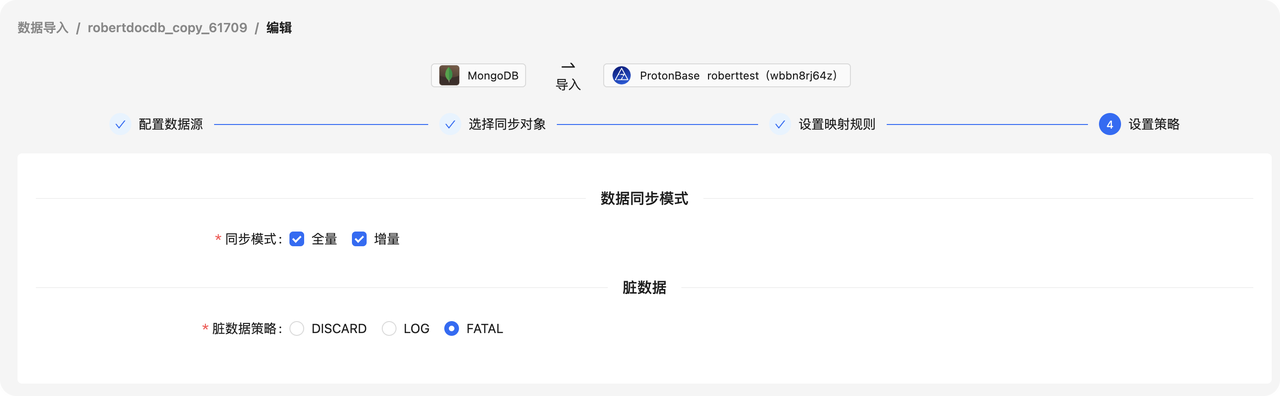Click the MongoDB leaf logo icon
The width and height of the screenshot is (1280, 396).
(449, 75)
